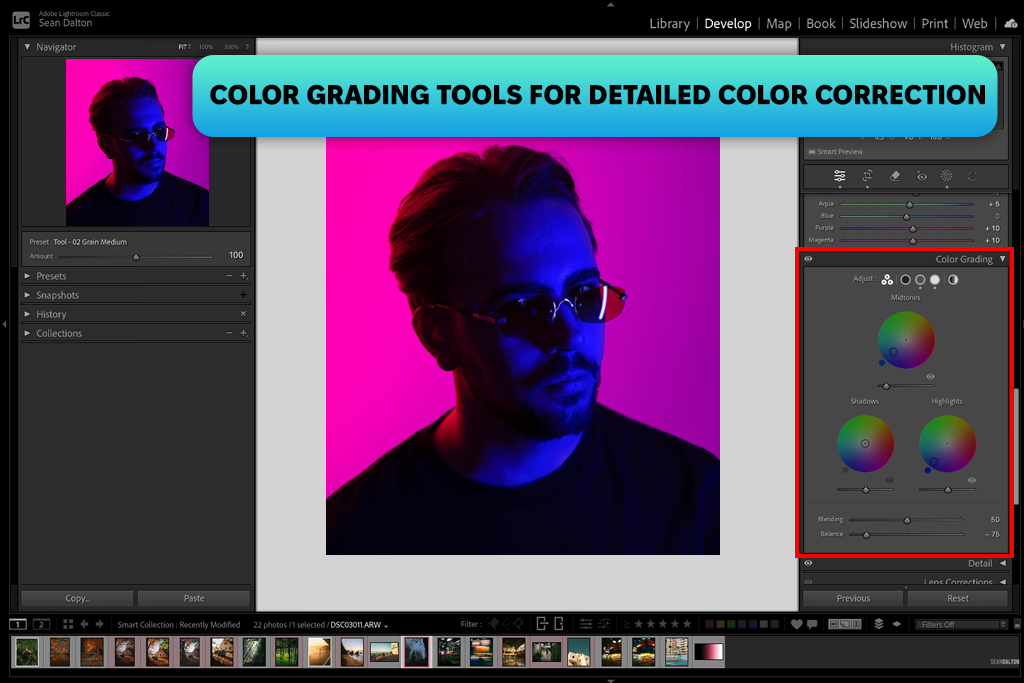Toggle Color Grading panel visibility eye
The width and height of the screenshot is (1024, 683).
[x=808, y=259]
